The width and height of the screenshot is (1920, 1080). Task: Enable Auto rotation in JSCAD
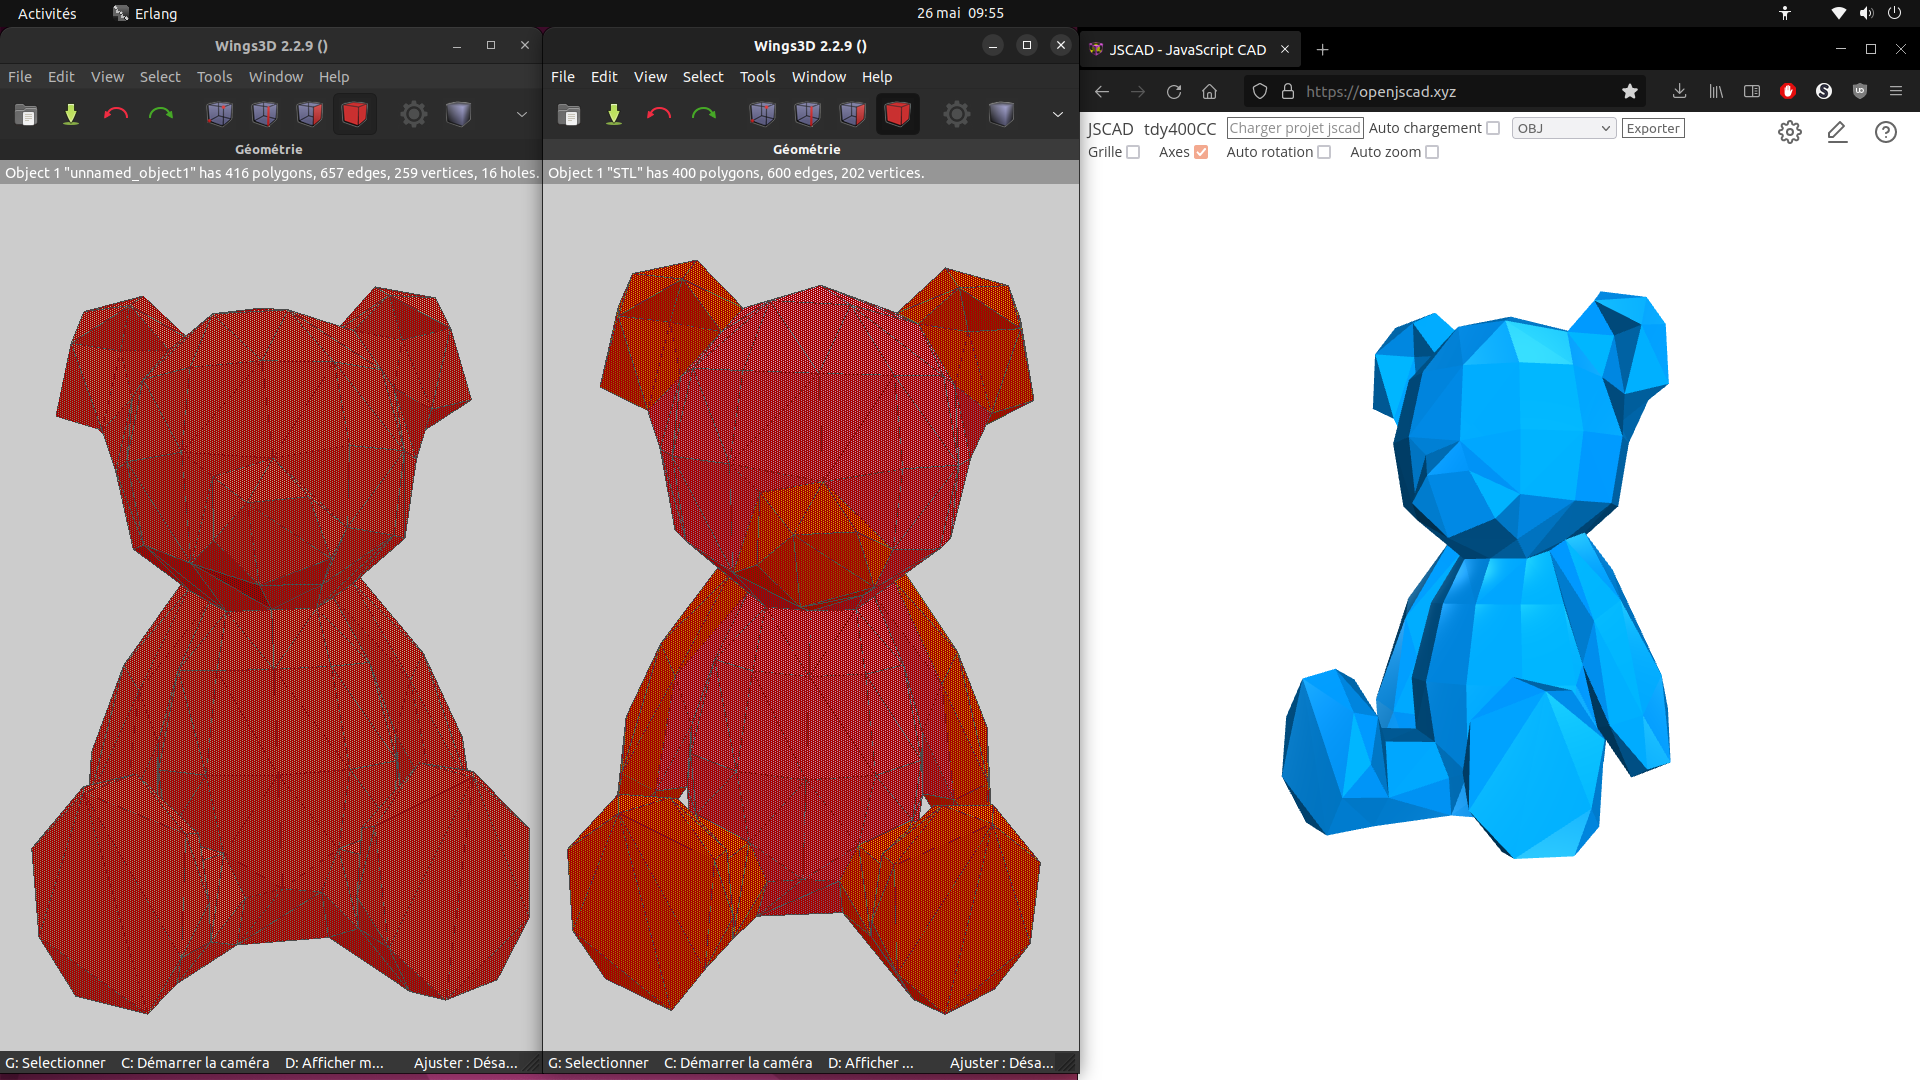(x=1324, y=152)
